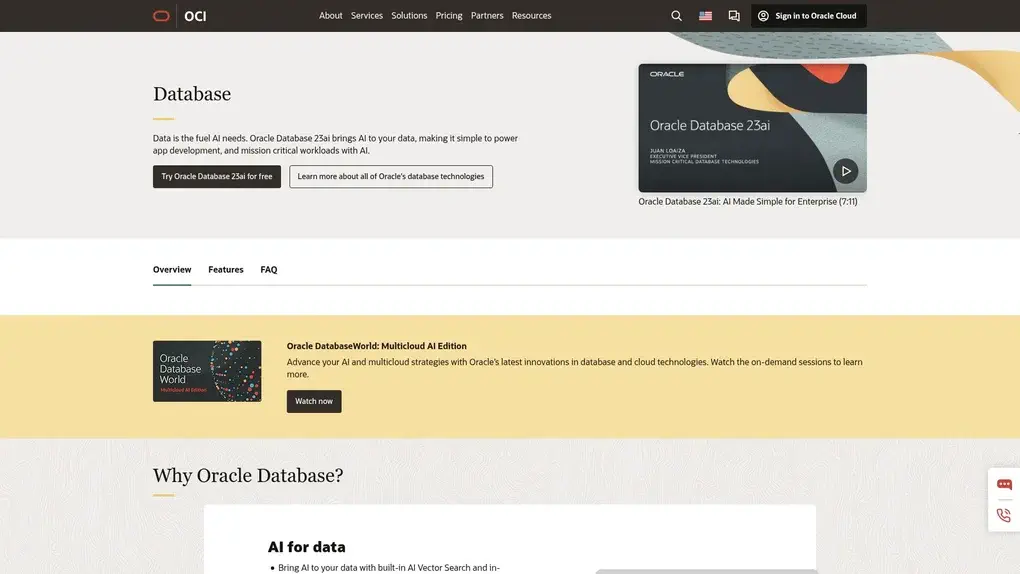Open the chat bubbles icon in header
Viewport: 1020px width, 574px height.
click(x=734, y=16)
